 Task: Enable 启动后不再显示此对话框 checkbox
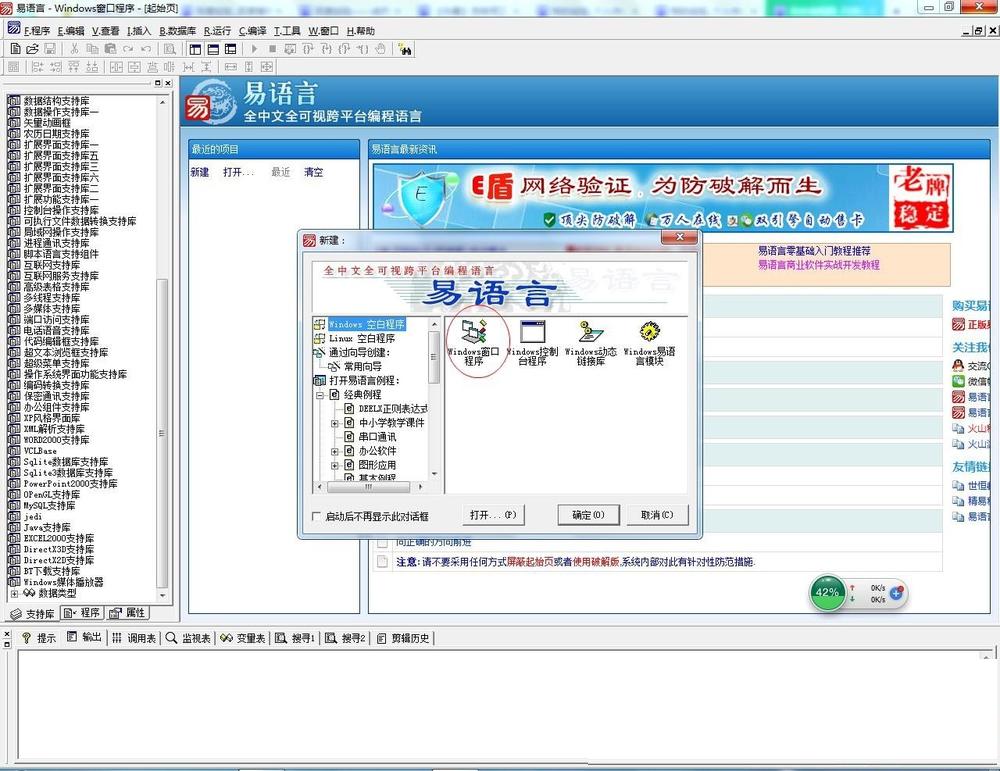317,516
